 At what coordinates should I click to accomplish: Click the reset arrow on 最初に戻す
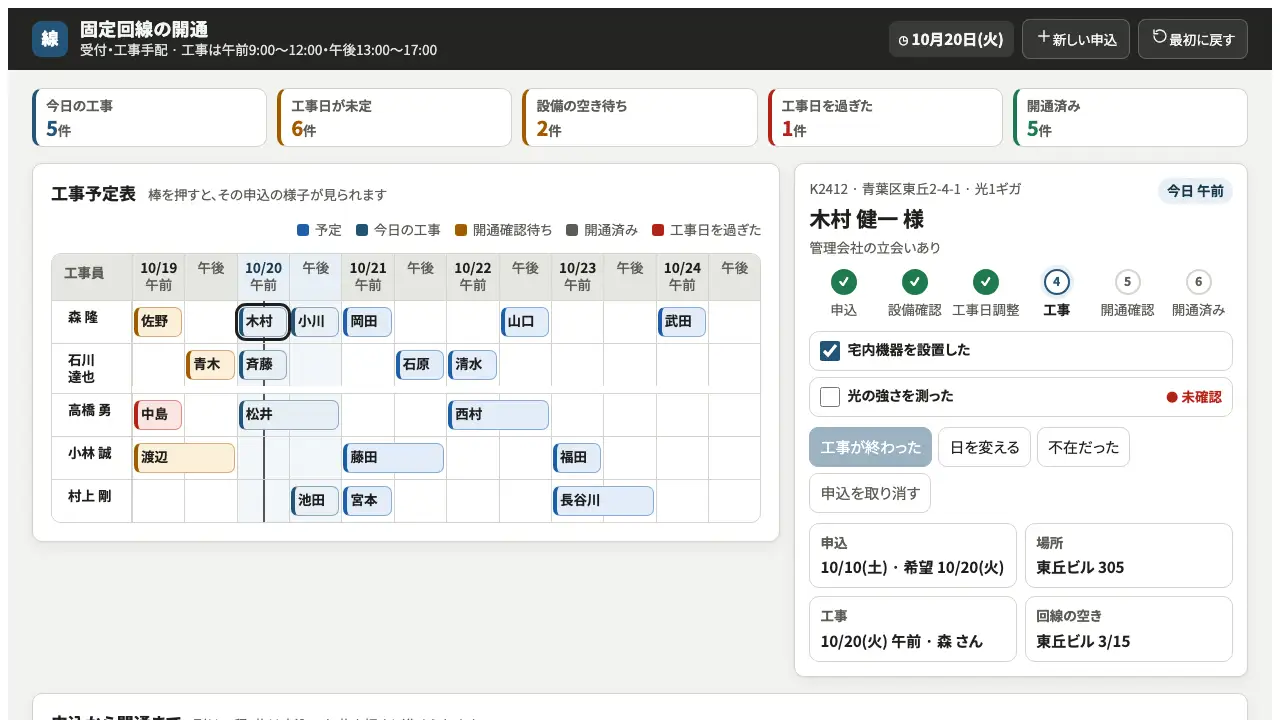point(1160,38)
